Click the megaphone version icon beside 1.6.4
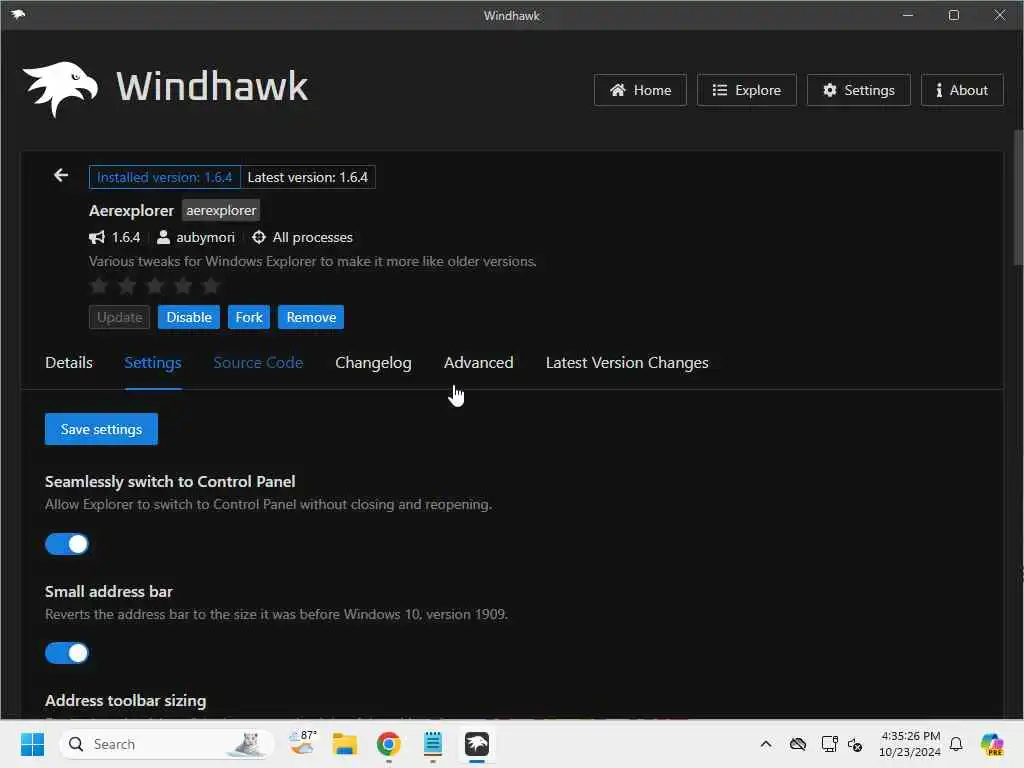1024x768 pixels. pos(97,237)
